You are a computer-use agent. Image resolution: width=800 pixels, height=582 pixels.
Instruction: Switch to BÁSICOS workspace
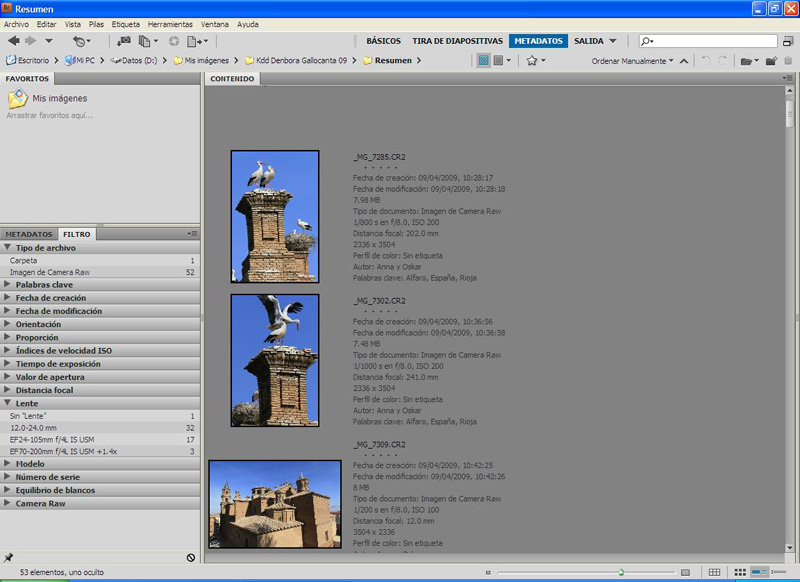point(384,41)
